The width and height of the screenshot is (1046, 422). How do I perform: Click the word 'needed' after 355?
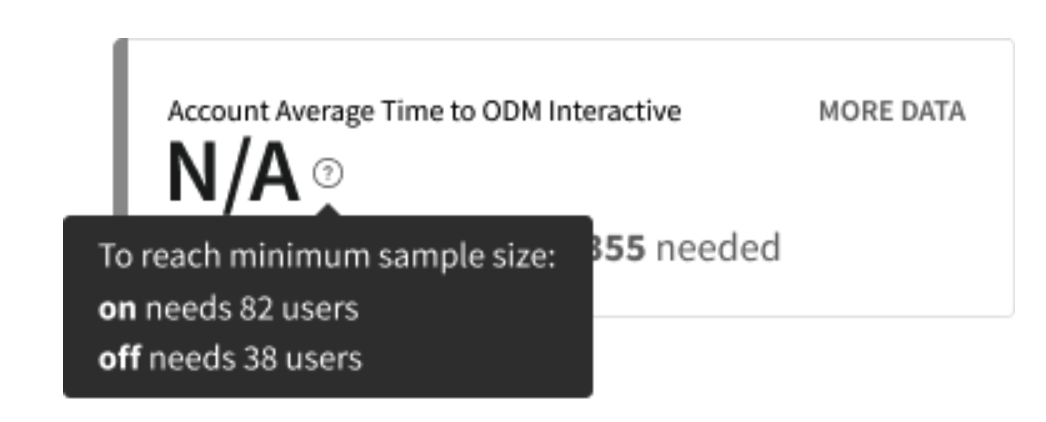pos(722,245)
